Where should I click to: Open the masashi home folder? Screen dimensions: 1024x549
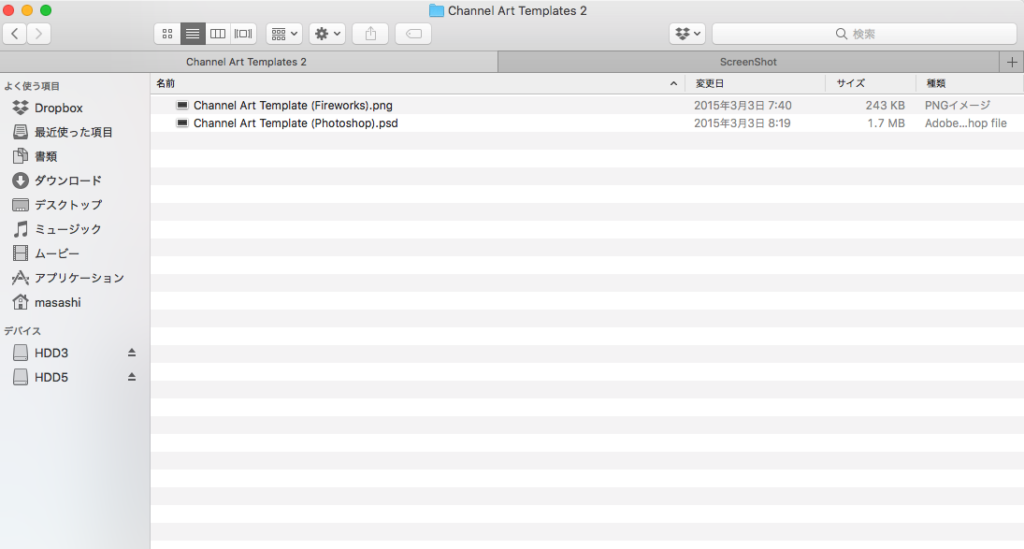(x=57, y=302)
